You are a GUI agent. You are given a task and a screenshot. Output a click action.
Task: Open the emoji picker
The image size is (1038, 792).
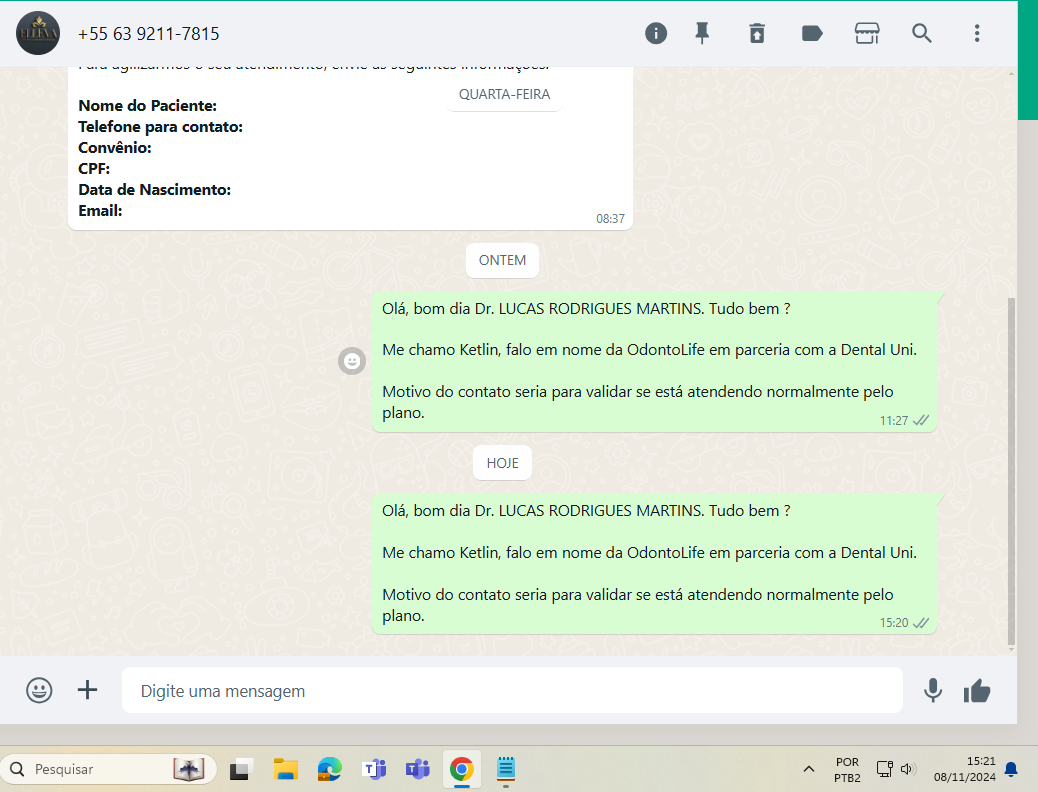[x=39, y=690]
